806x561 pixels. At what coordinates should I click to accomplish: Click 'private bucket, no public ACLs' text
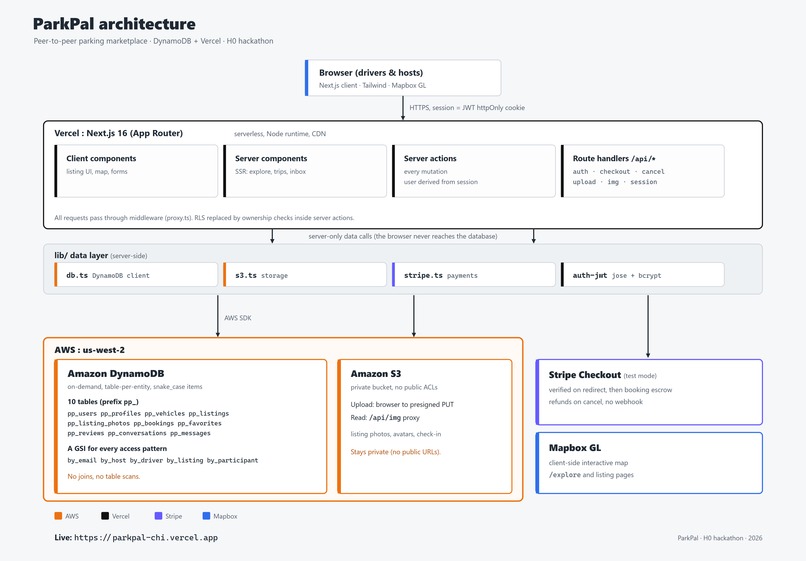tap(394, 387)
